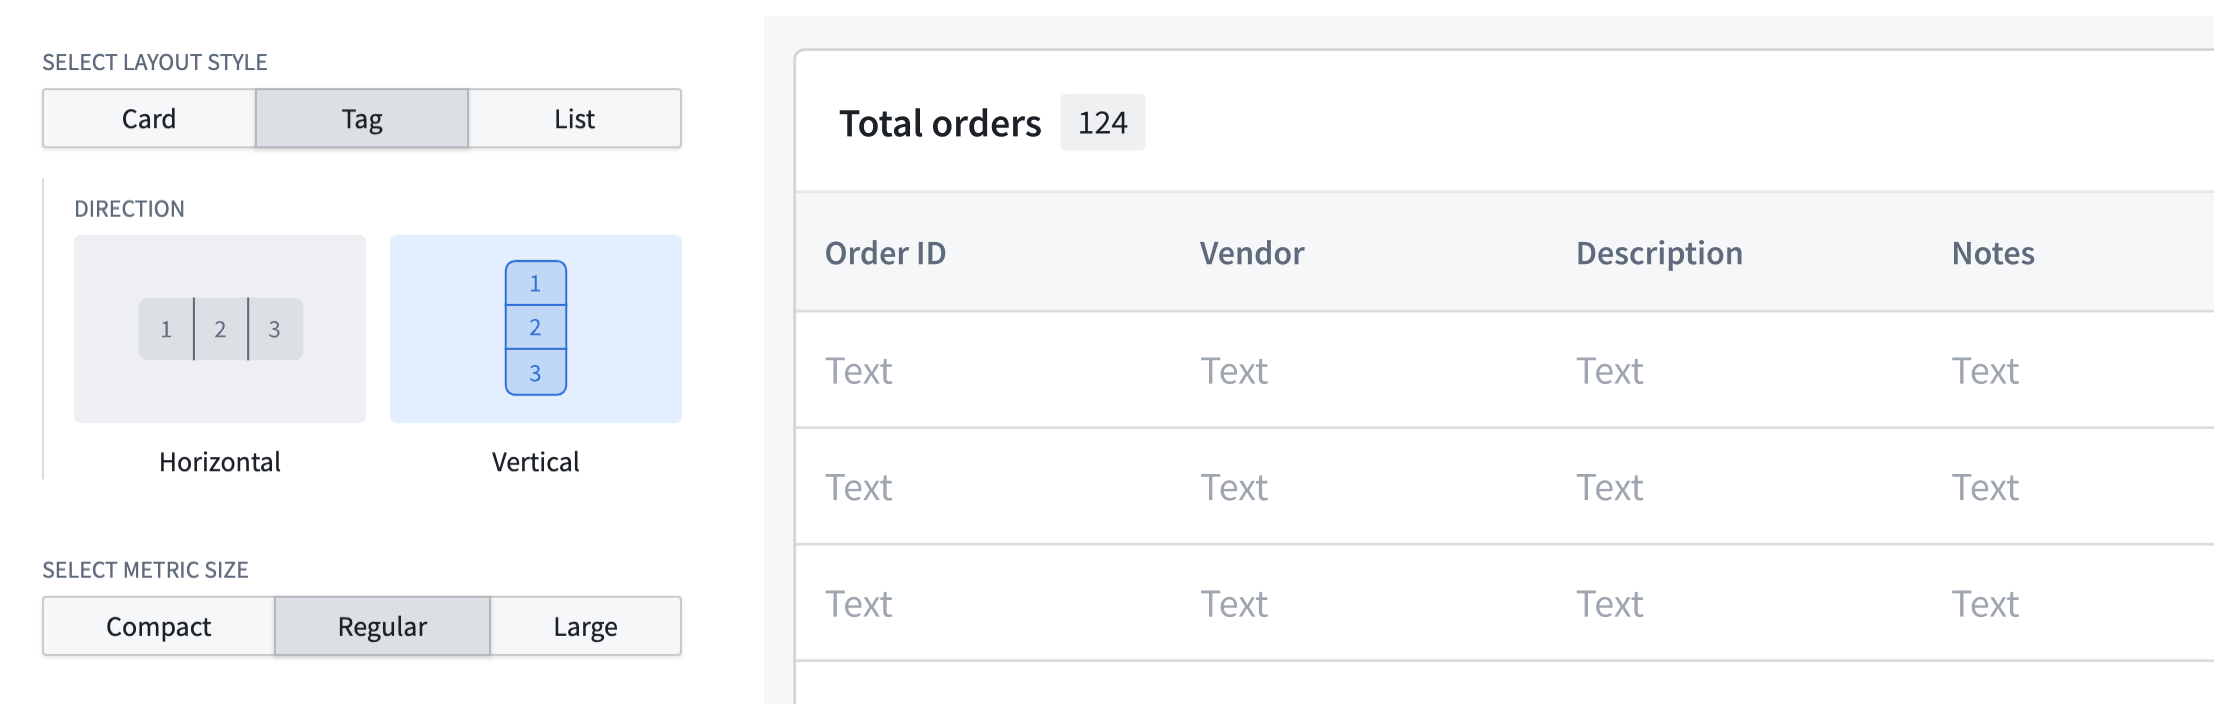
Task: Switch layout style to Card
Action: 148,118
